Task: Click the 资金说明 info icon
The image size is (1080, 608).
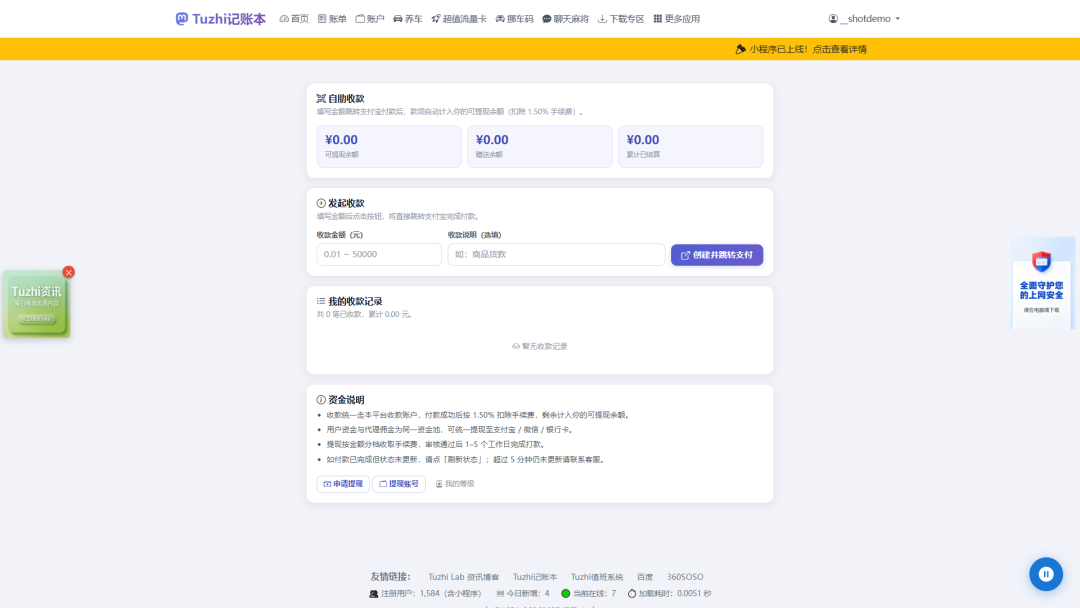Action: pos(321,399)
